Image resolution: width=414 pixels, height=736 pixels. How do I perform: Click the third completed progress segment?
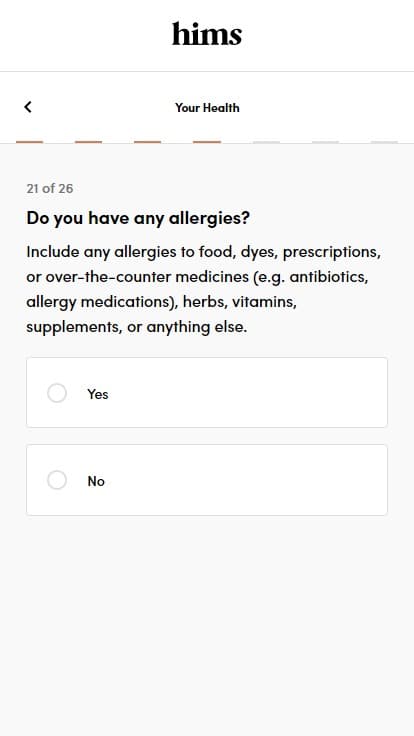148,142
